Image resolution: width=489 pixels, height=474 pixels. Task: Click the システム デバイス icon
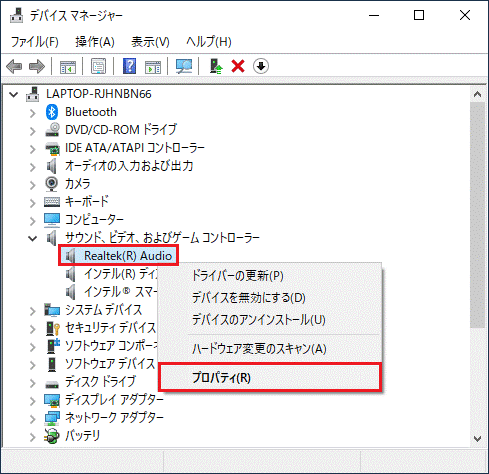[52, 310]
